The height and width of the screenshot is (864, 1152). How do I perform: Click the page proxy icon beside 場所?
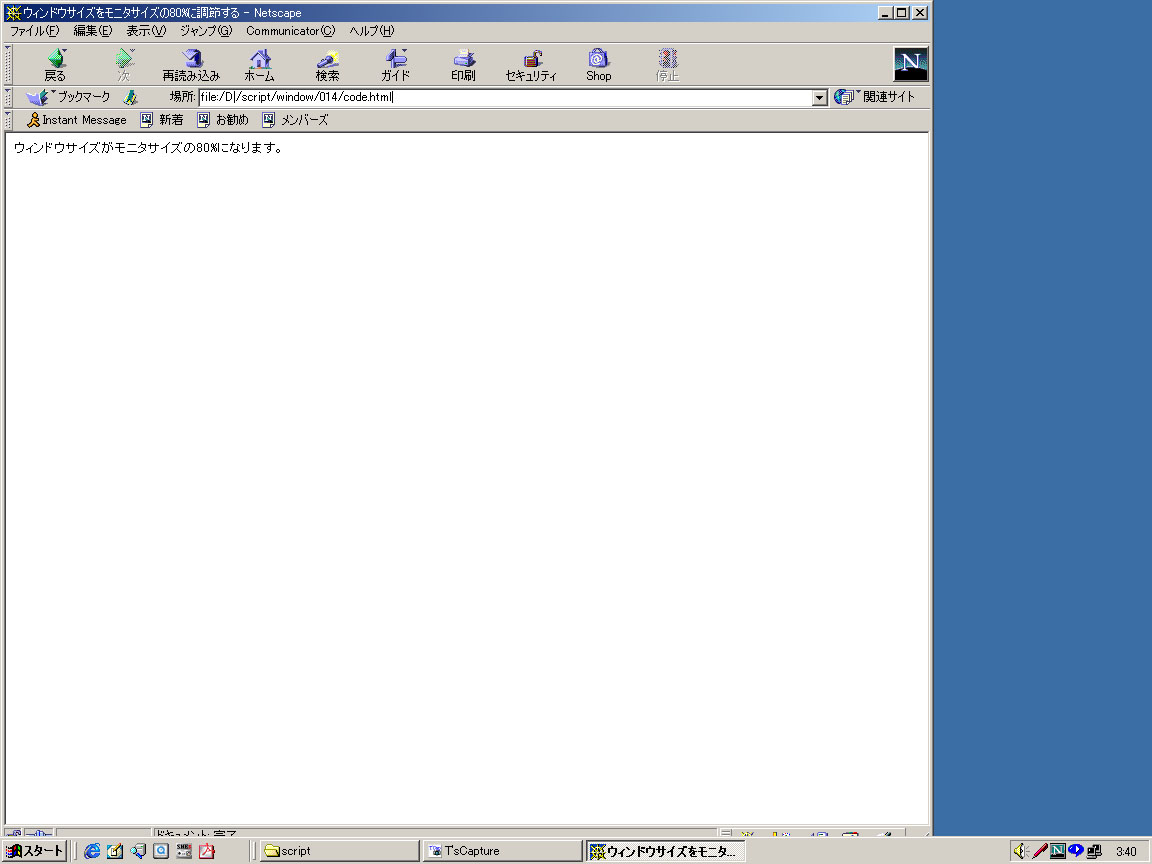(131, 97)
